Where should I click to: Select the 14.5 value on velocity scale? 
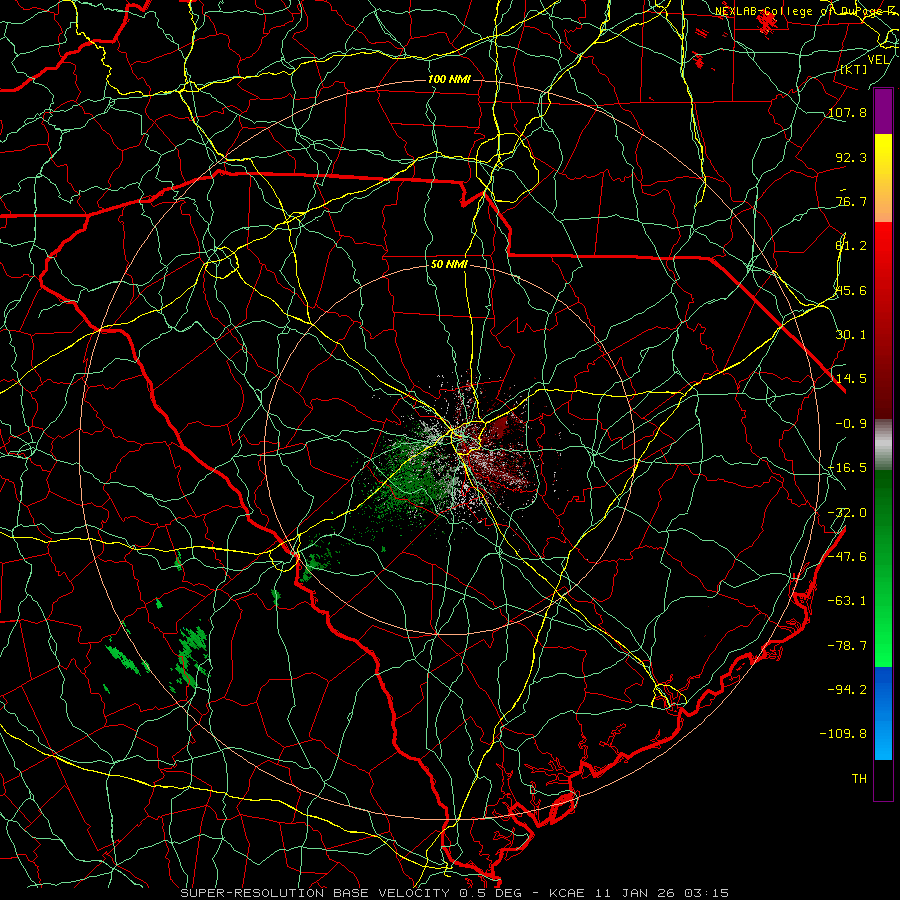(x=851, y=379)
